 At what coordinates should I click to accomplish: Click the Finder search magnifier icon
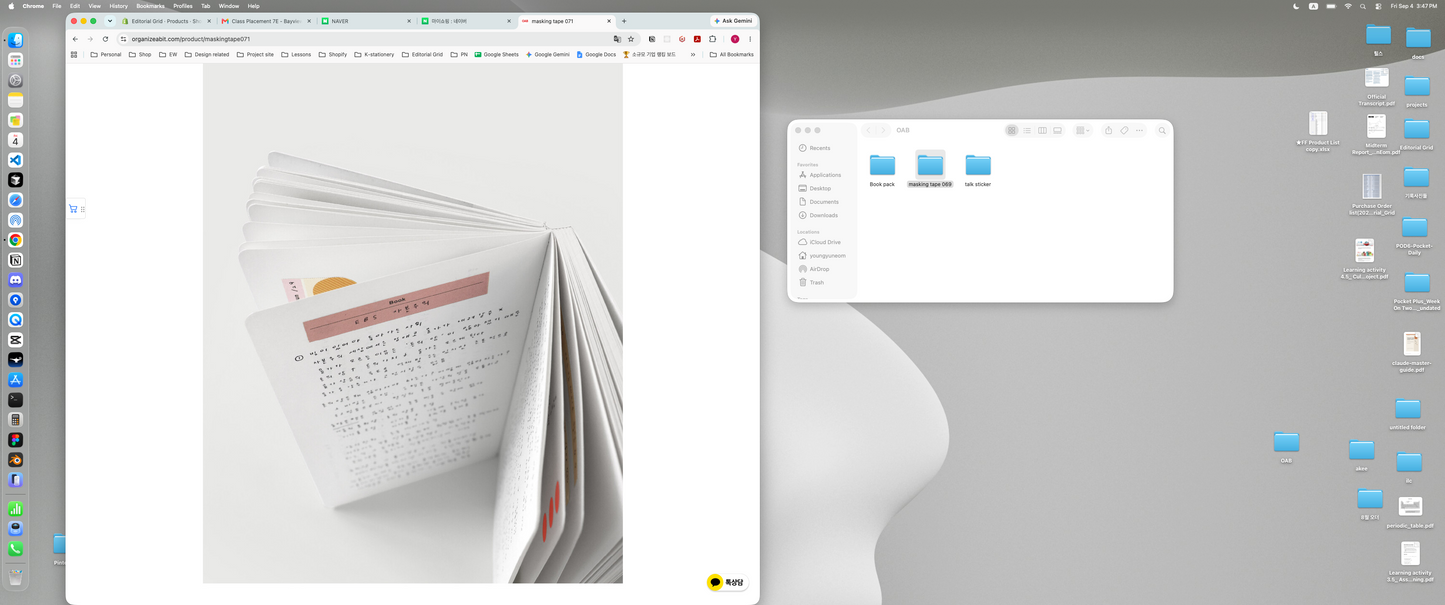tap(1162, 130)
